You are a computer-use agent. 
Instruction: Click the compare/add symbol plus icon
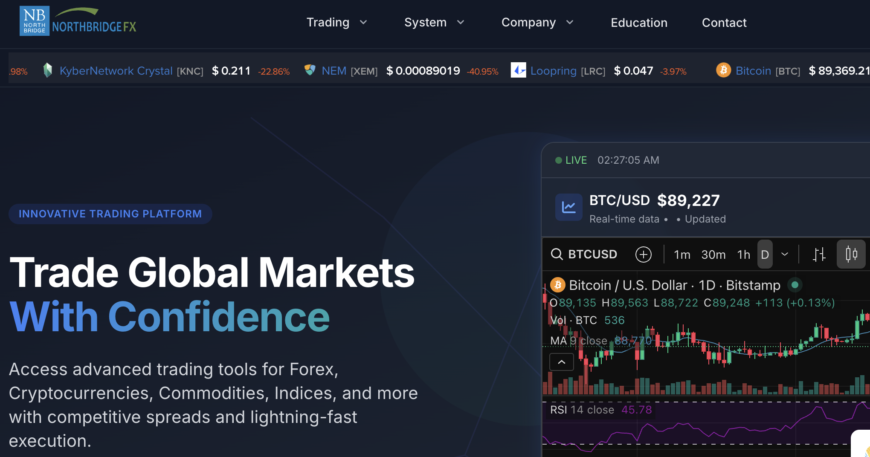643,254
